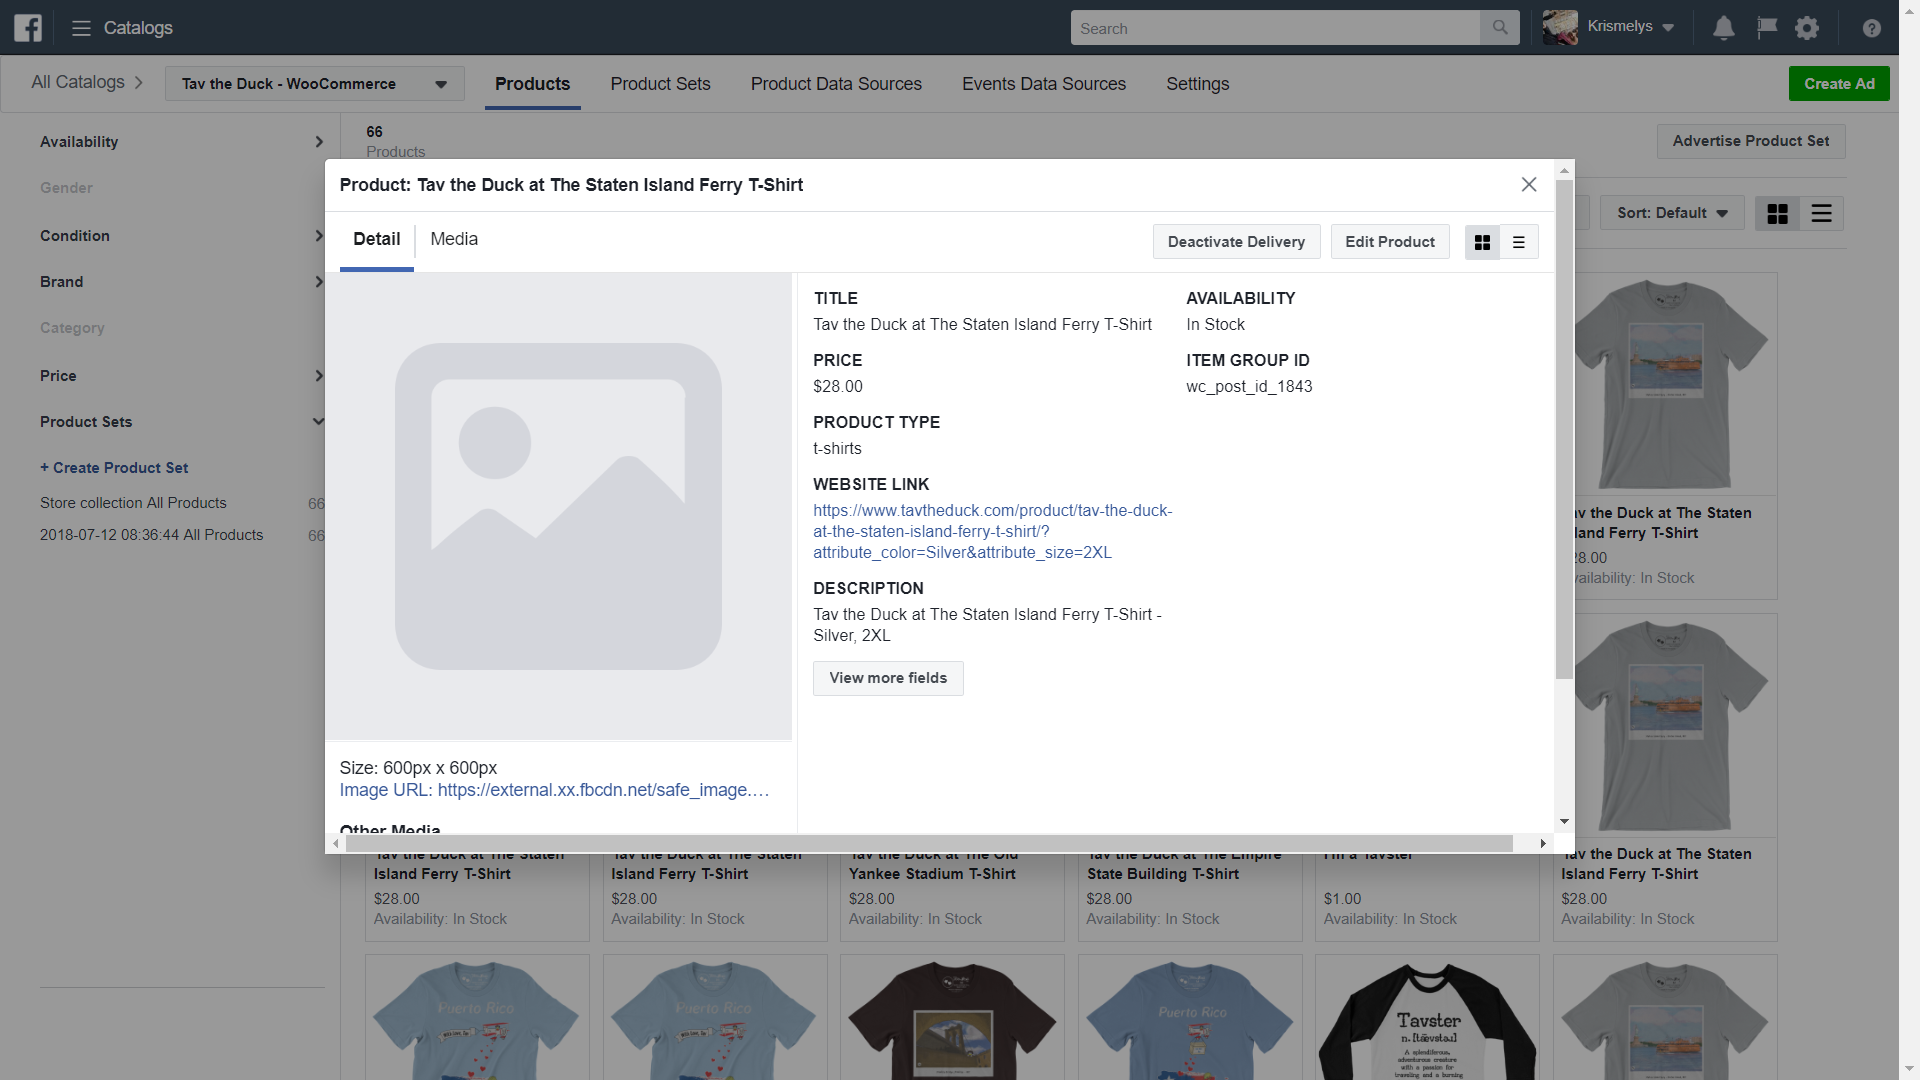
Task: Open the product website link
Action: click(x=992, y=531)
